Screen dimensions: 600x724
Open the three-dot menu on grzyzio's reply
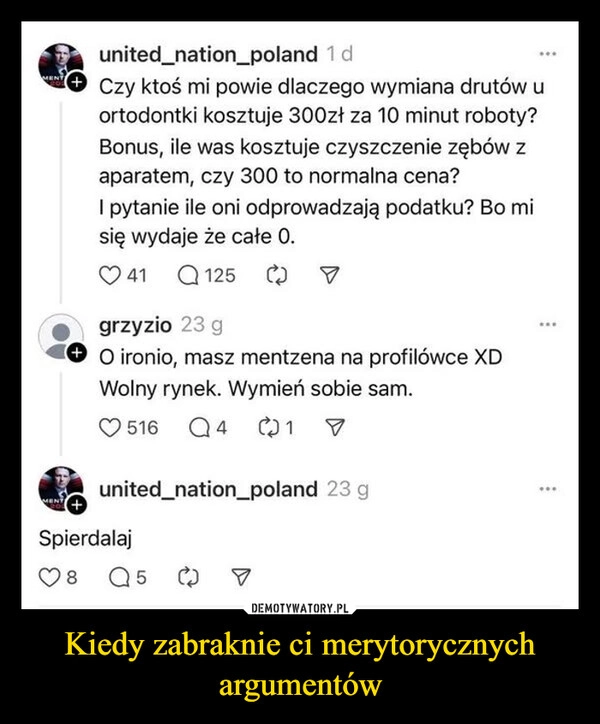[548, 325]
